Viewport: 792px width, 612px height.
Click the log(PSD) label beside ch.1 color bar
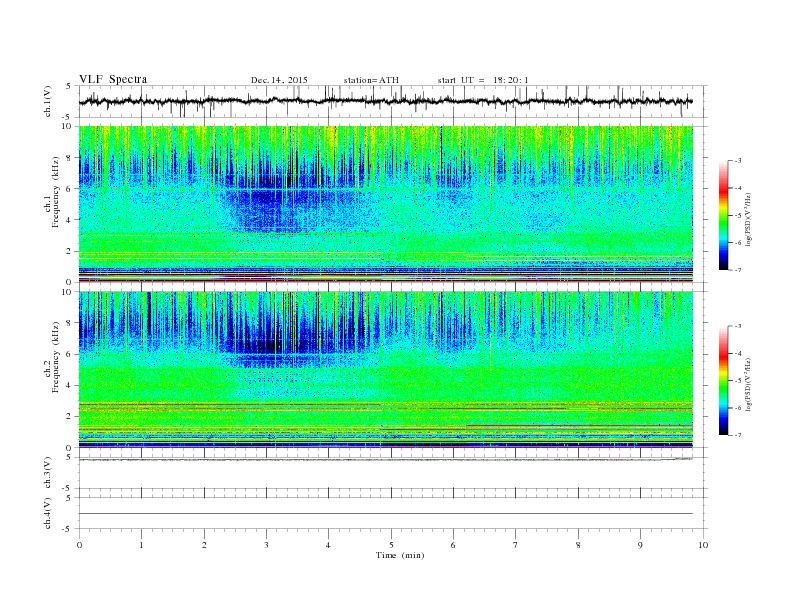[x=747, y=219]
